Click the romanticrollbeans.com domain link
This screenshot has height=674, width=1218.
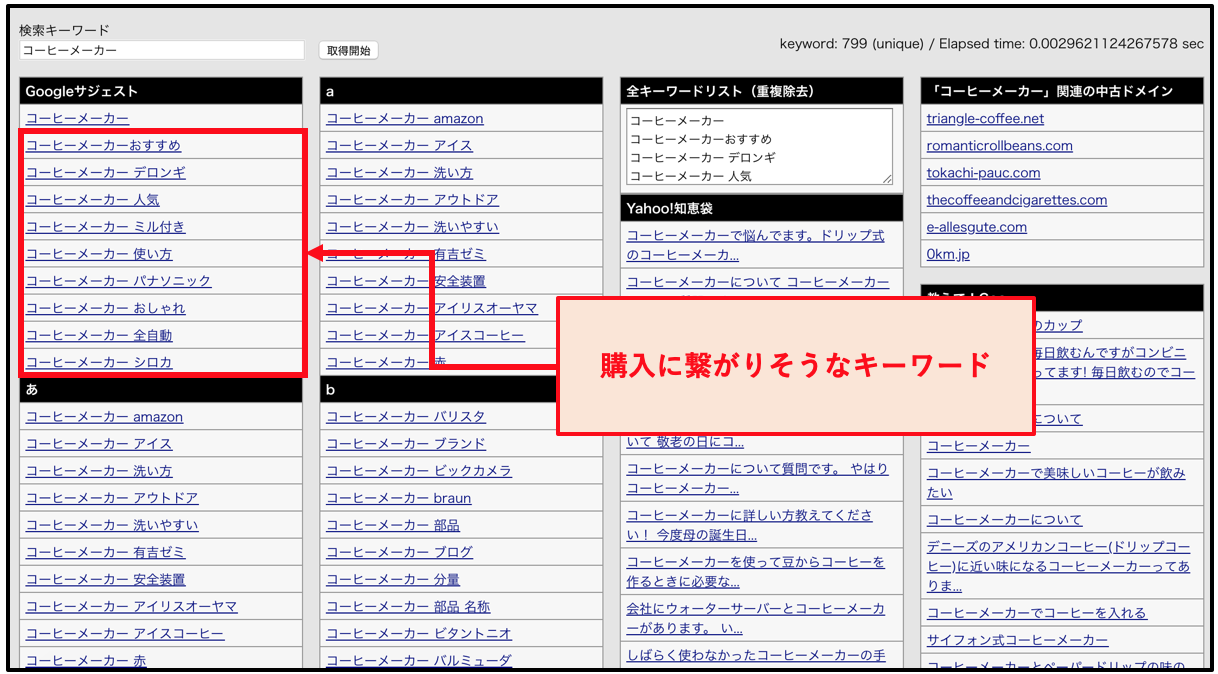point(999,146)
